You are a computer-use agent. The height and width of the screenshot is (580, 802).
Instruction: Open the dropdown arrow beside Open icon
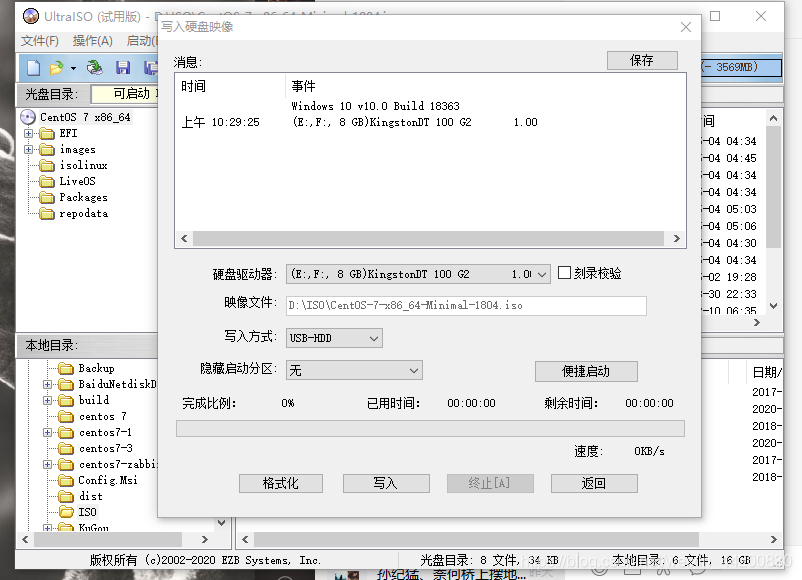coord(74,68)
